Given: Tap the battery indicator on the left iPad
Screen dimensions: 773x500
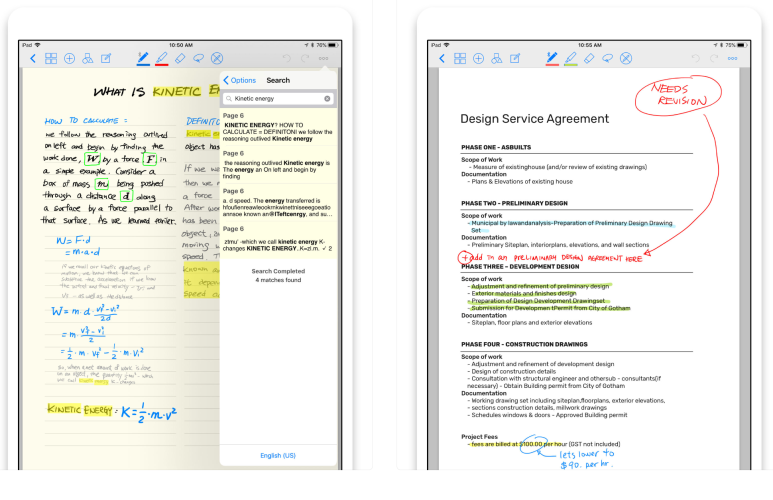Looking at the screenshot, I should point(333,45).
